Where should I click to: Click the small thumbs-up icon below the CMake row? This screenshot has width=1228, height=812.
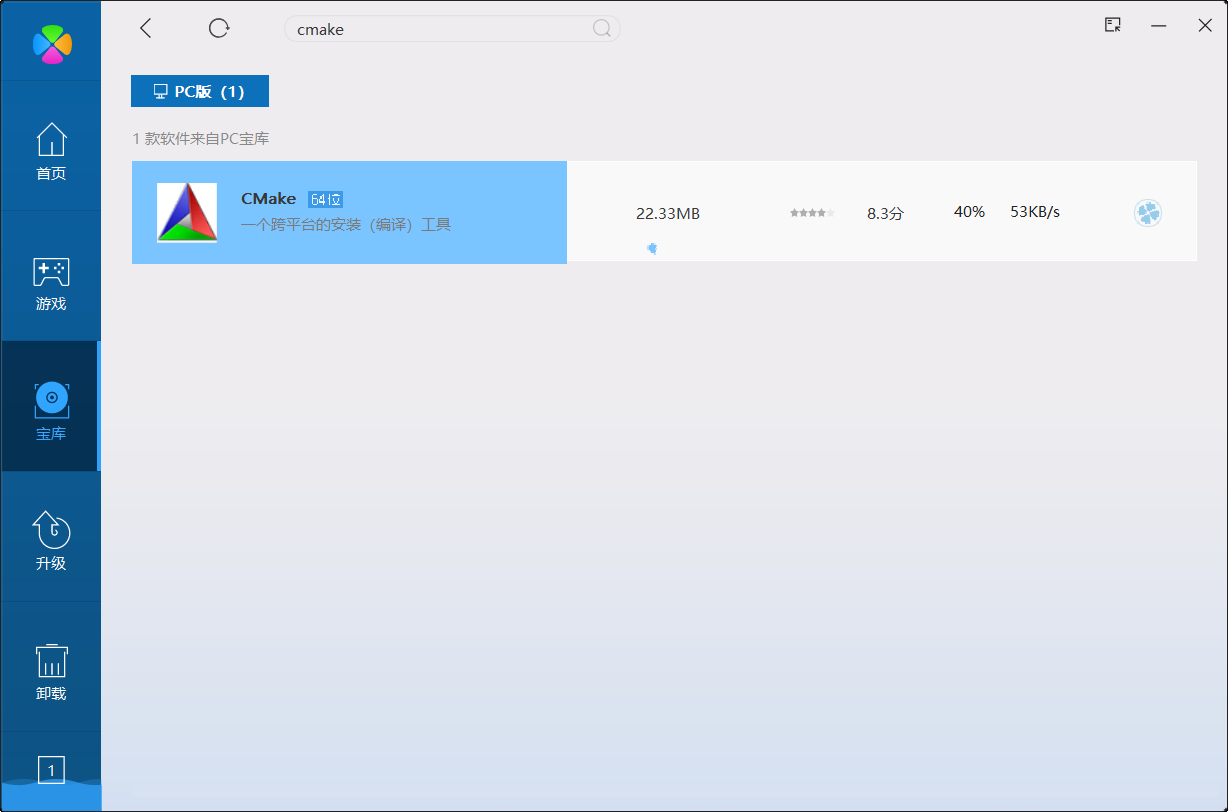pos(653,247)
